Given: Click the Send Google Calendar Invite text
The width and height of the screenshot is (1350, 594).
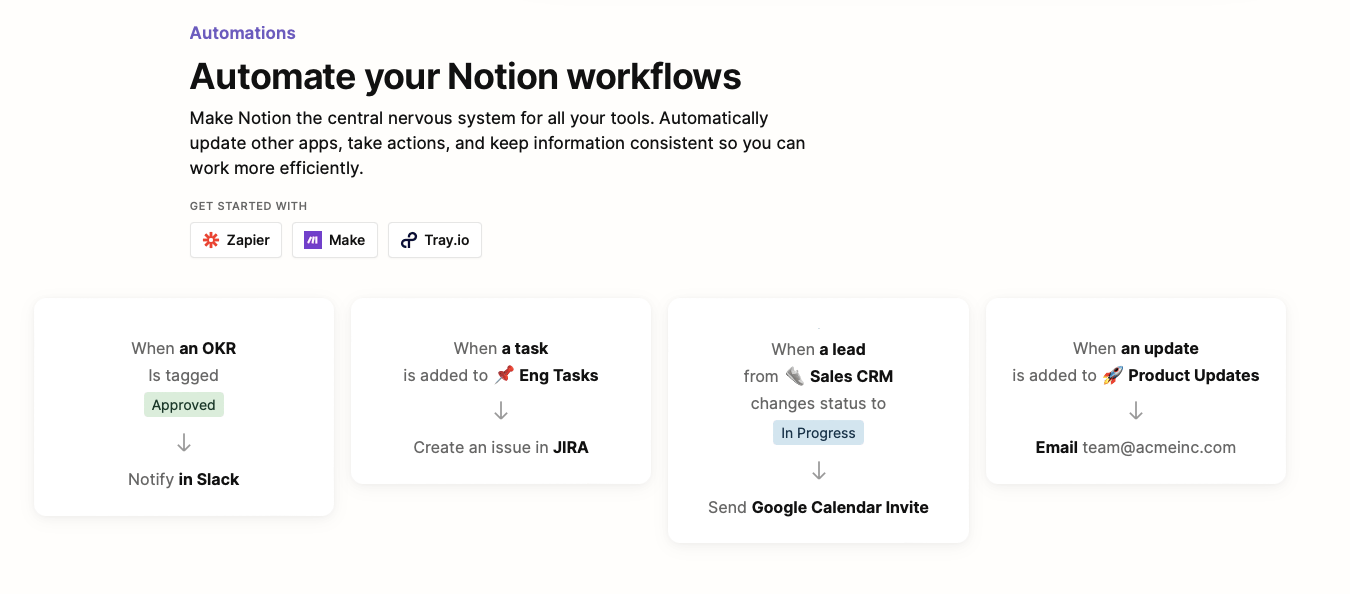Looking at the screenshot, I should tap(818, 507).
